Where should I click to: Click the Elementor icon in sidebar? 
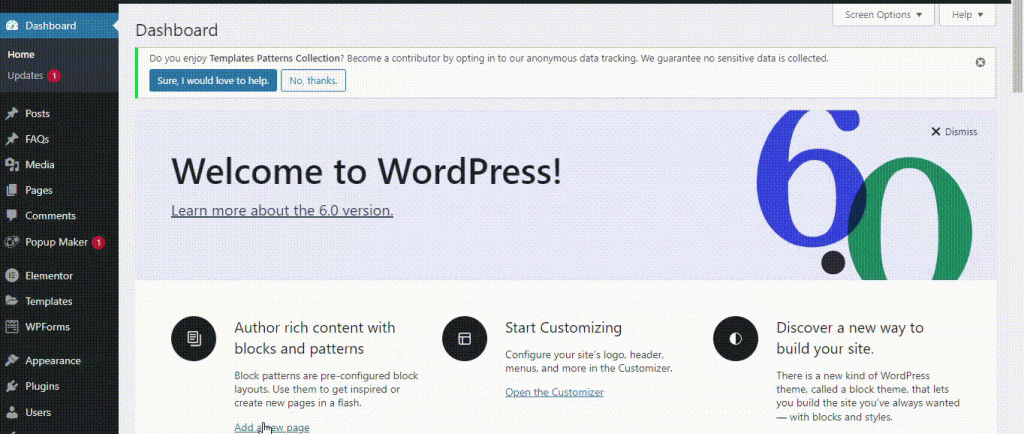12,275
